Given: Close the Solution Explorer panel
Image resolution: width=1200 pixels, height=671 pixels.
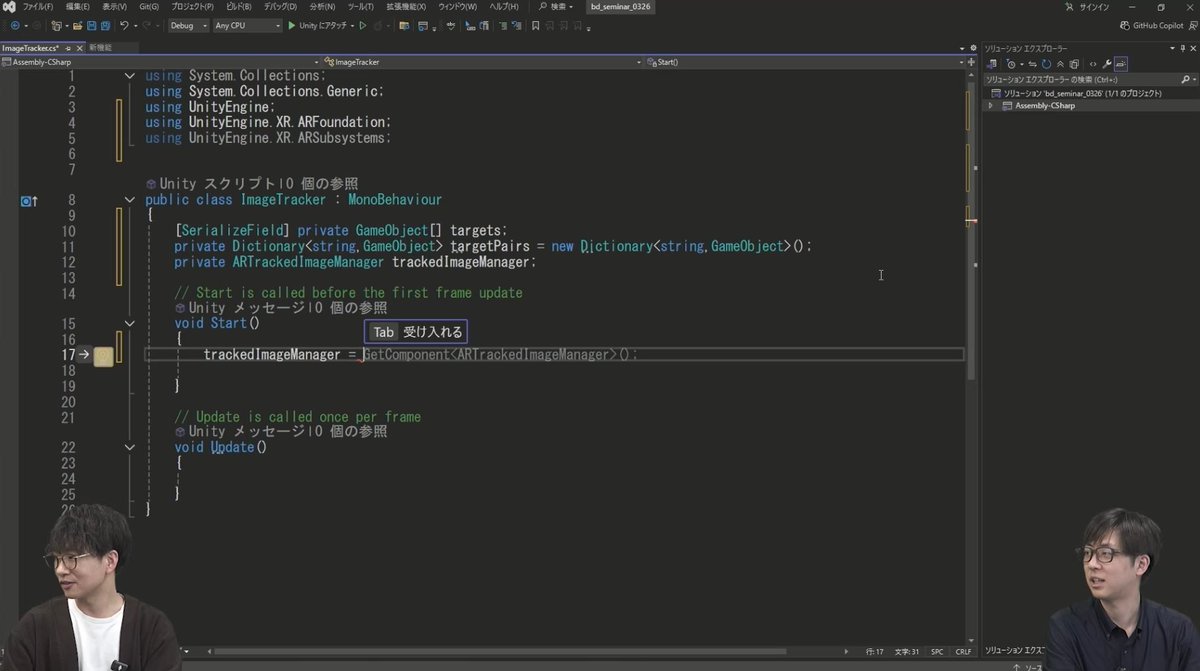Looking at the screenshot, I should [1193, 48].
